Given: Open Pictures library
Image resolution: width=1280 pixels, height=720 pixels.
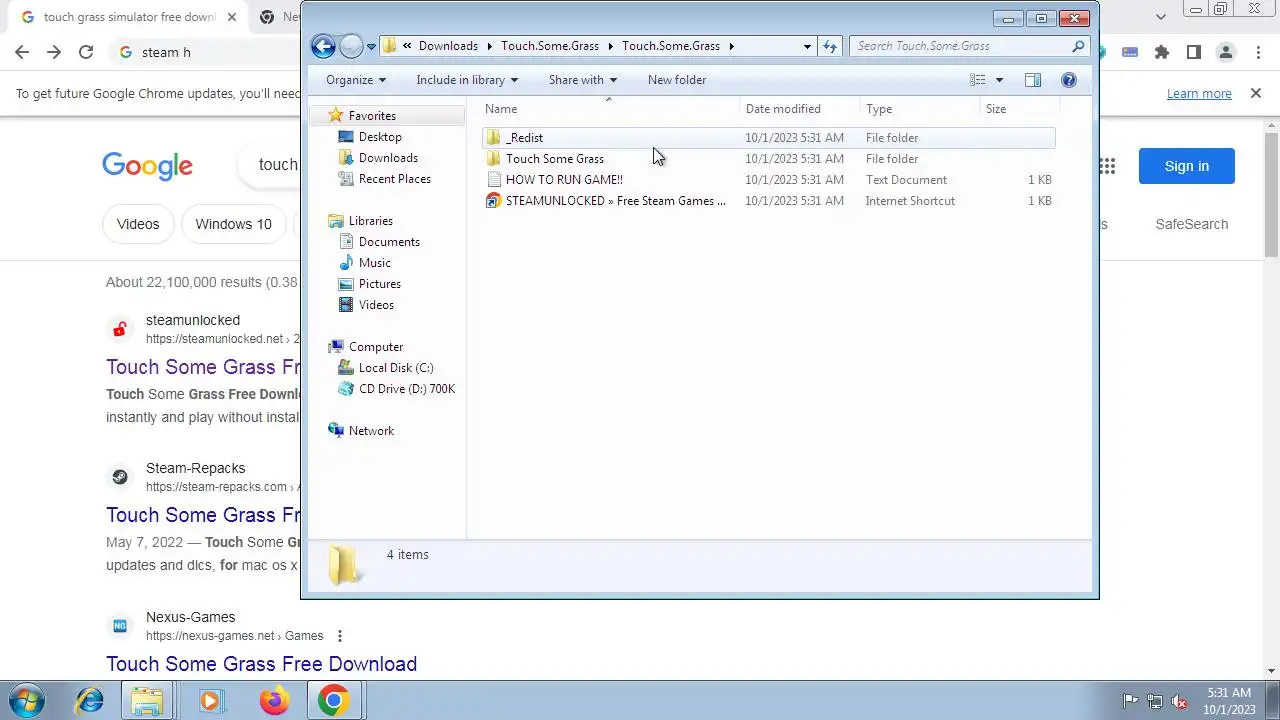Looking at the screenshot, I should [x=379, y=284].
